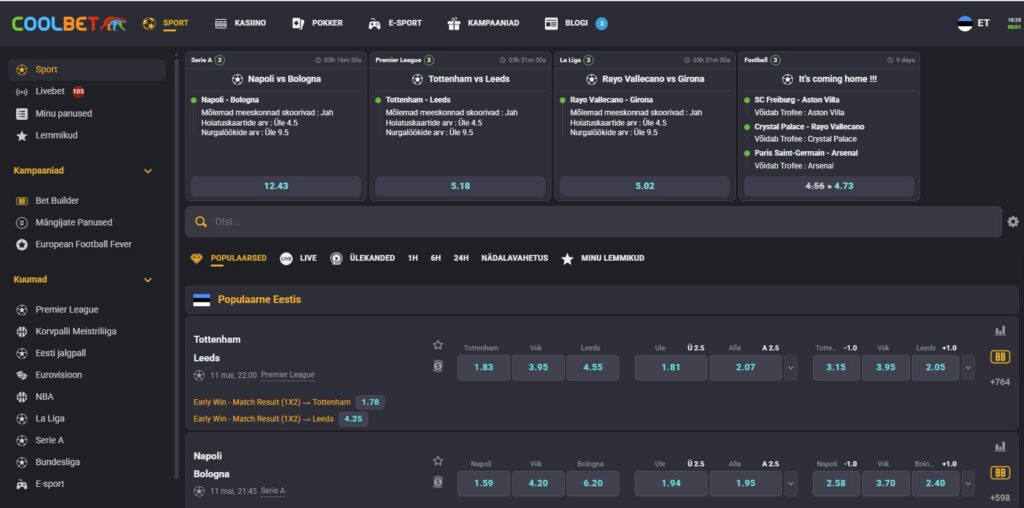
Task: Open Bet Builder in sidebar
Action: click(x=57, y=200)
